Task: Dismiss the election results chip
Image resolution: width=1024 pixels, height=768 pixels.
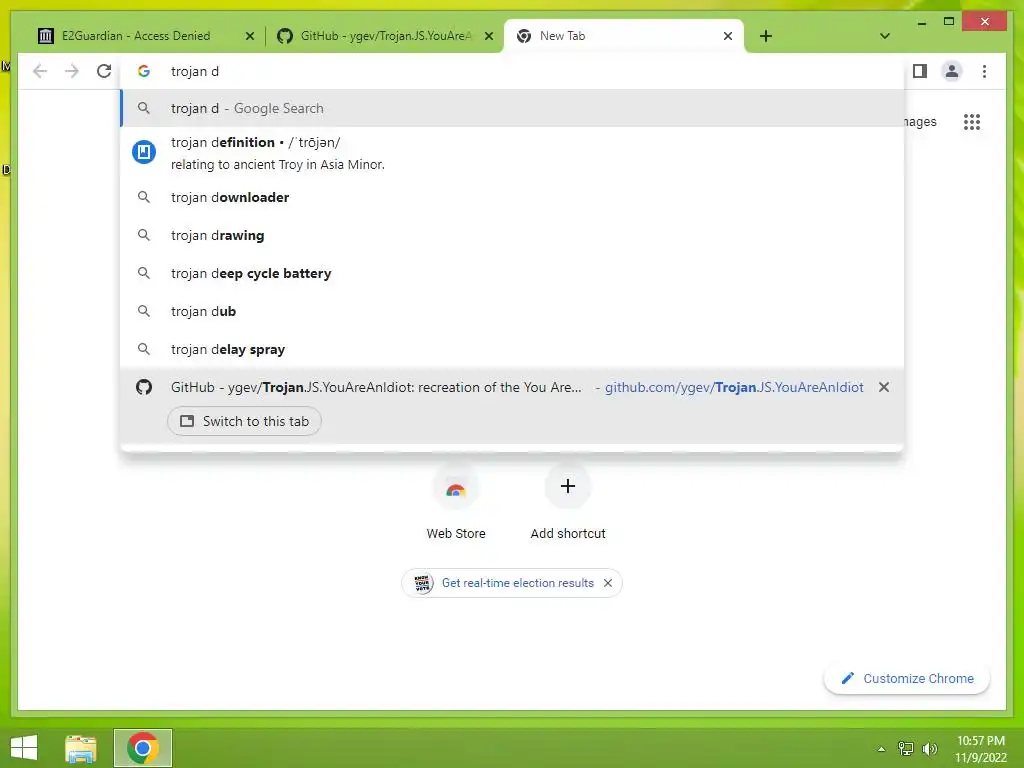Action: click(608, 583)
